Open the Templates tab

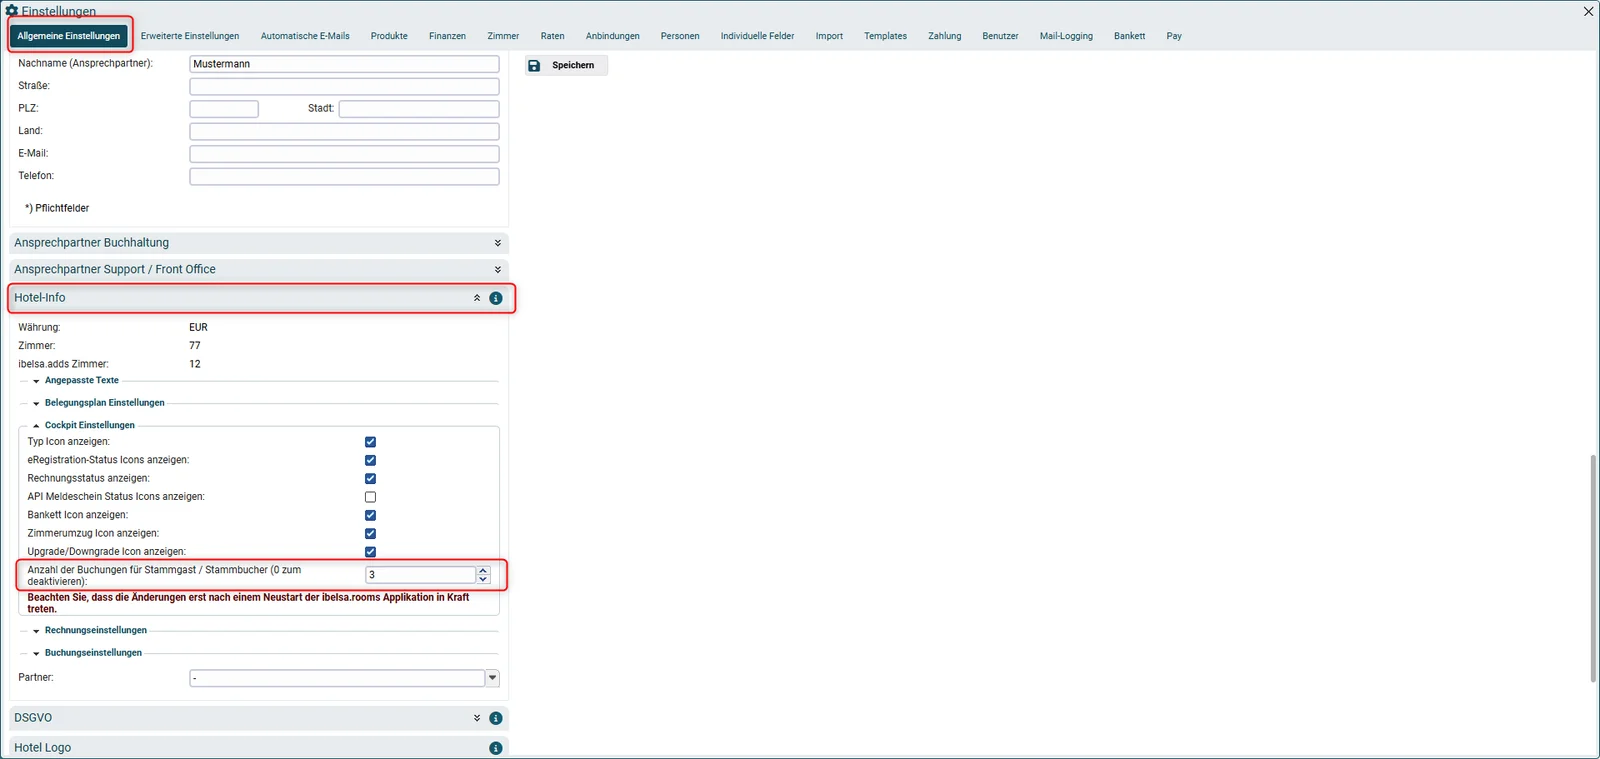click(885, 36)
